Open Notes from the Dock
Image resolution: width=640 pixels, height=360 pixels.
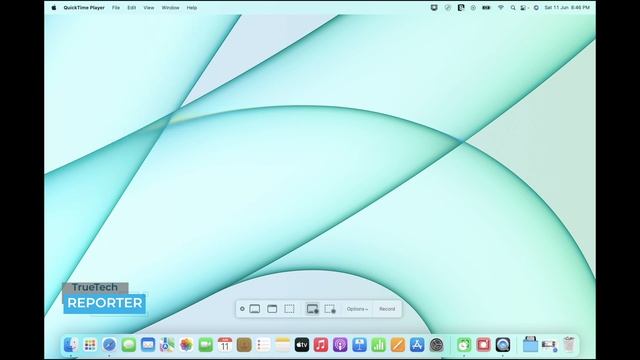click(x=282, y=345)
